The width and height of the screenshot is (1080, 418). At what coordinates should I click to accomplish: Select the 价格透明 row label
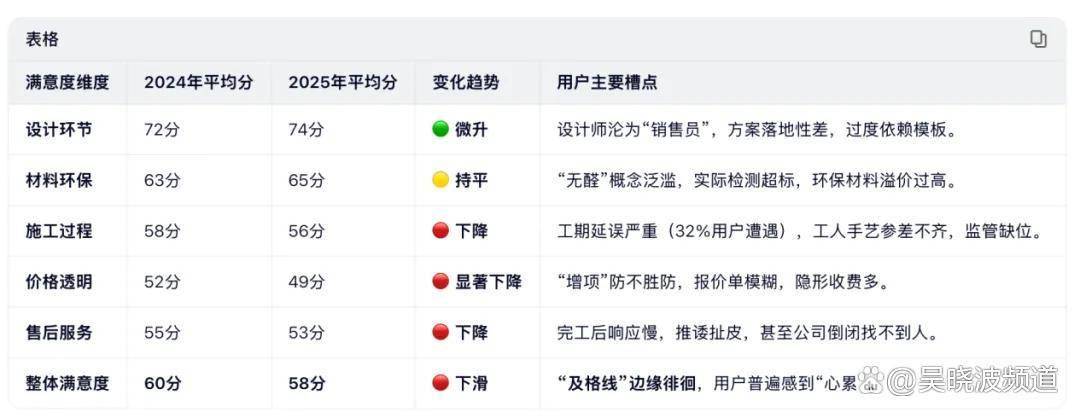tap(59, 282)
